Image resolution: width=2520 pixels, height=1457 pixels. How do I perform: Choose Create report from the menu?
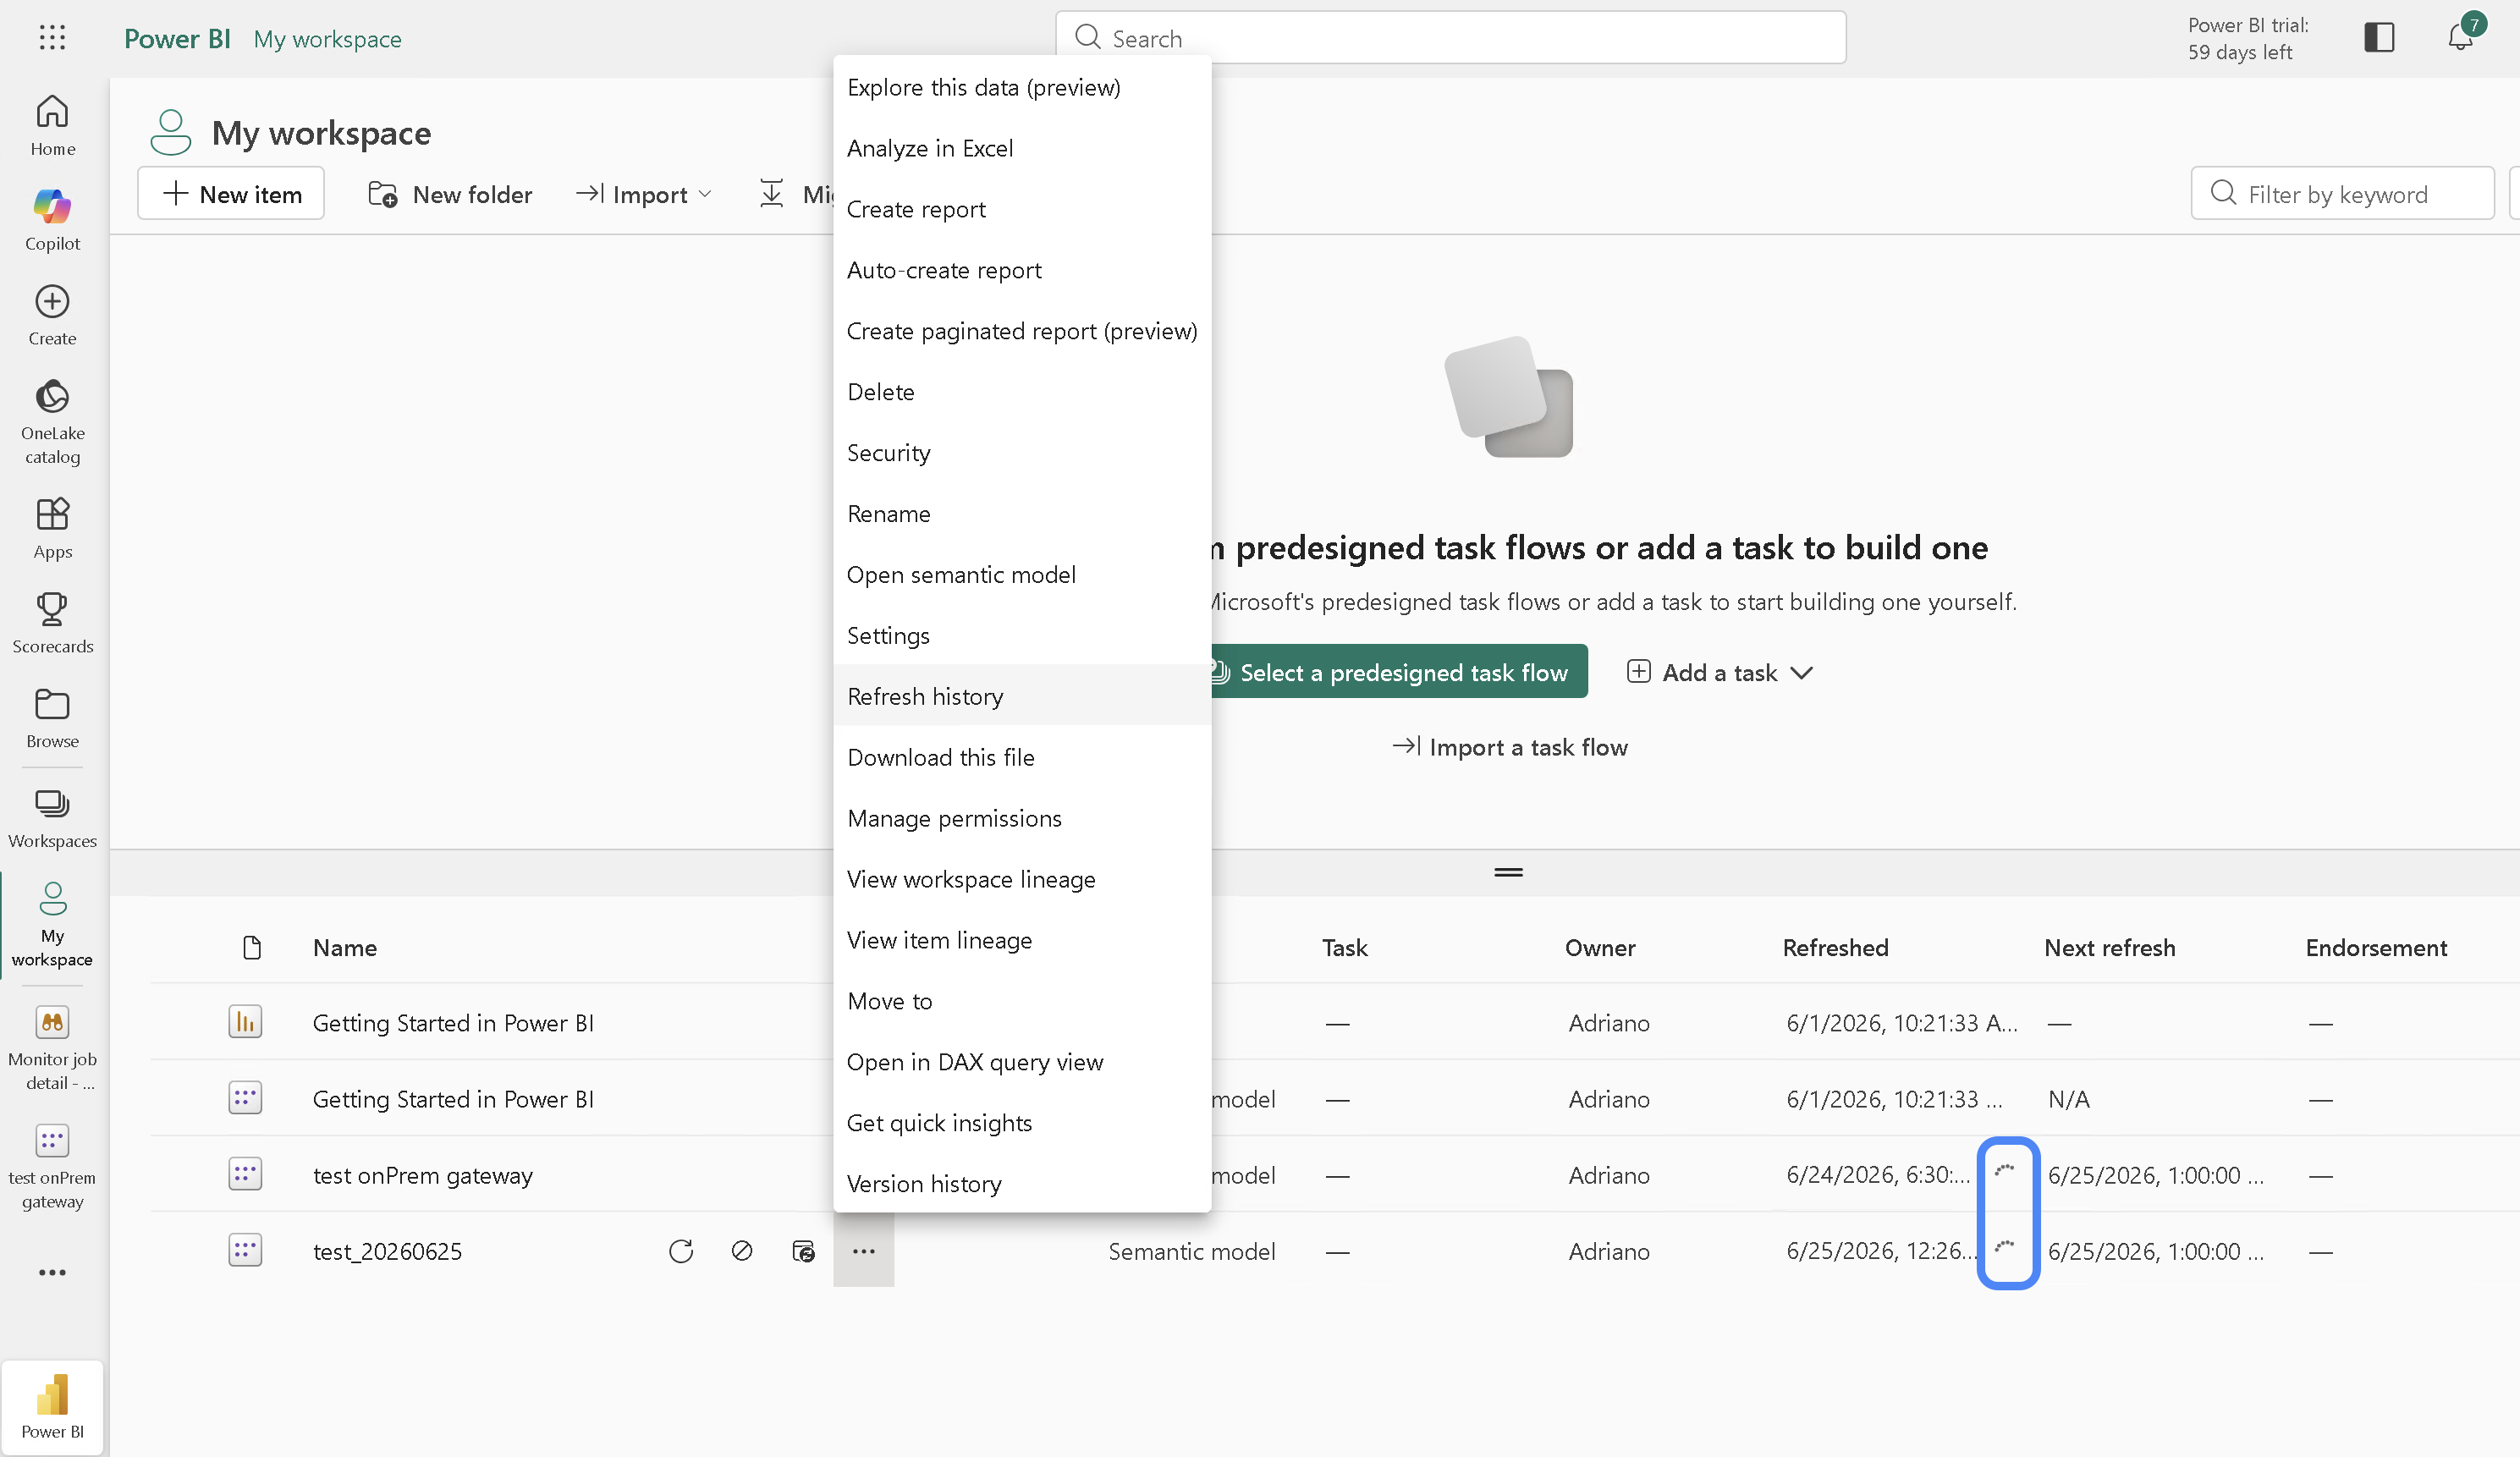[x=1022, y=209]
